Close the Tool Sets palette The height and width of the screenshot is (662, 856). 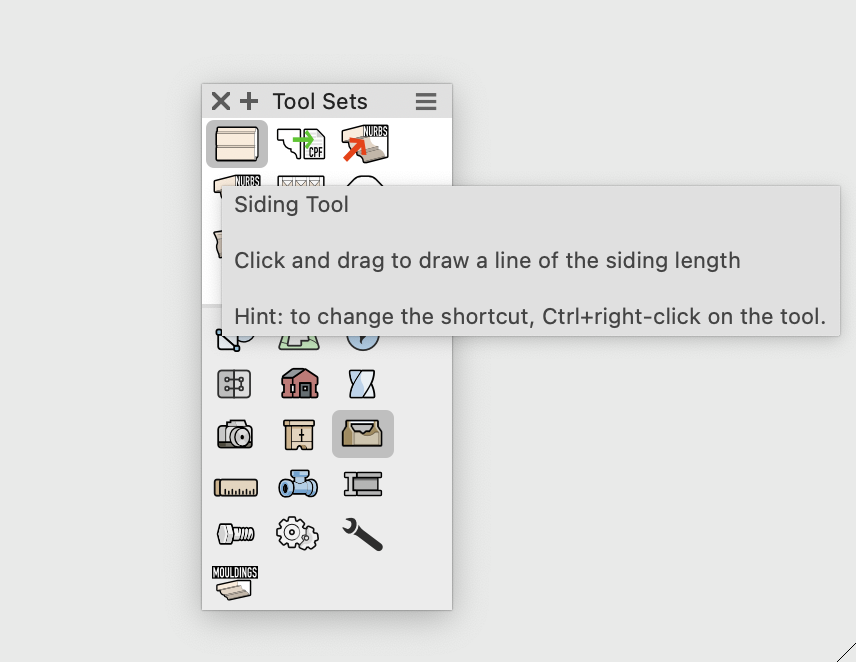click(x=221, y=101)
